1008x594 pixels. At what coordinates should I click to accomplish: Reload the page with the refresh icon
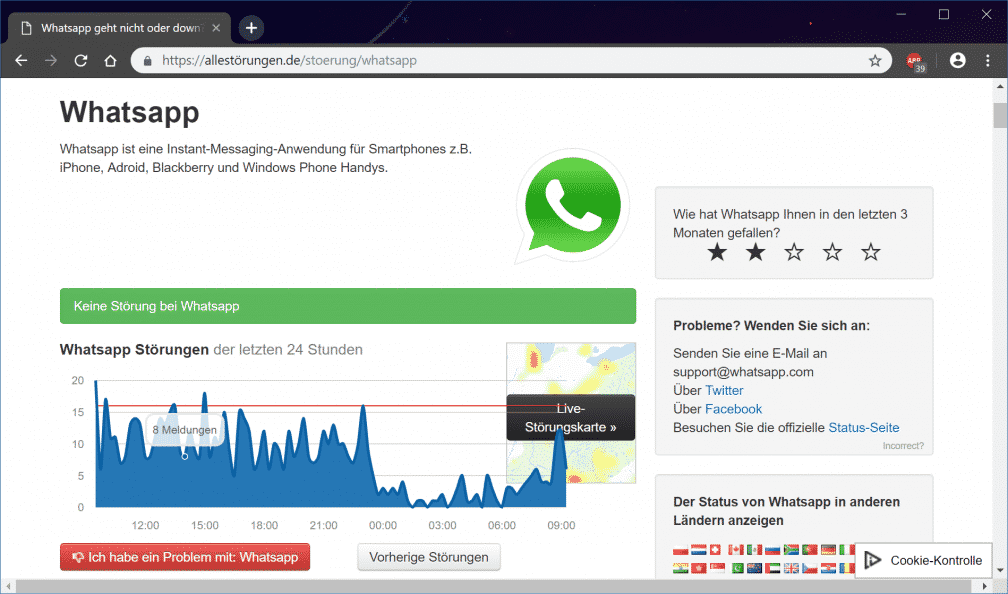[81, 61]
